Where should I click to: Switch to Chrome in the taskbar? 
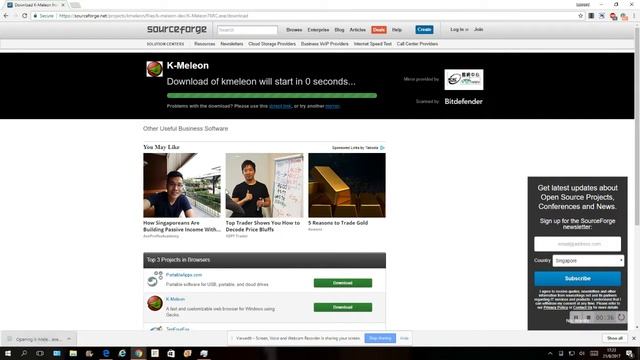tap(138, 353)
